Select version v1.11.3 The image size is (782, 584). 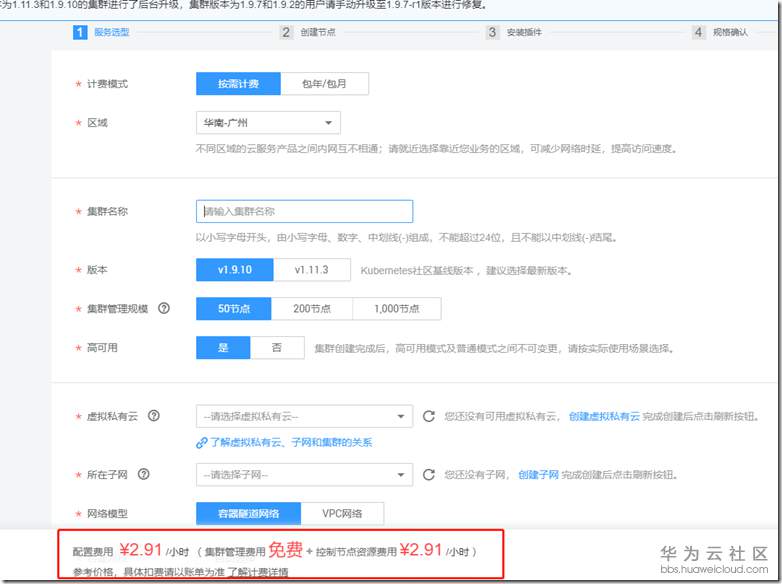click(312, 270)
